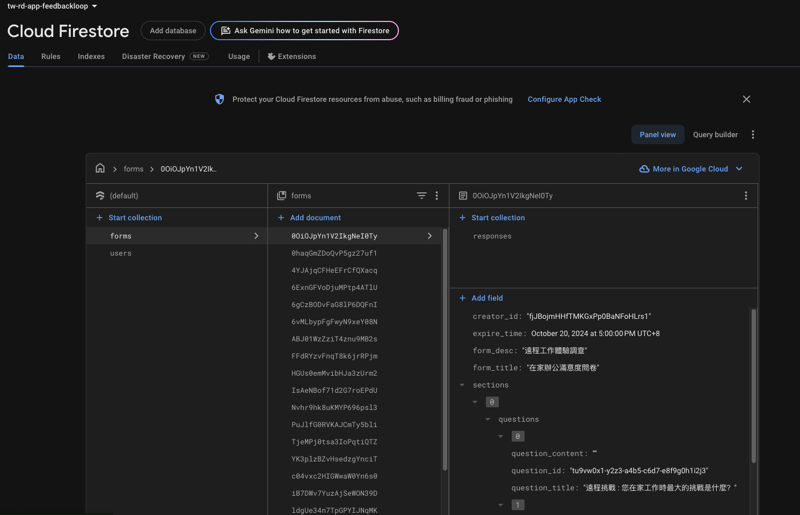Screen dimensions: 800x515
Task: Open project selector tw-rd-app-feedbackloop
Action: tap(52, 6)
